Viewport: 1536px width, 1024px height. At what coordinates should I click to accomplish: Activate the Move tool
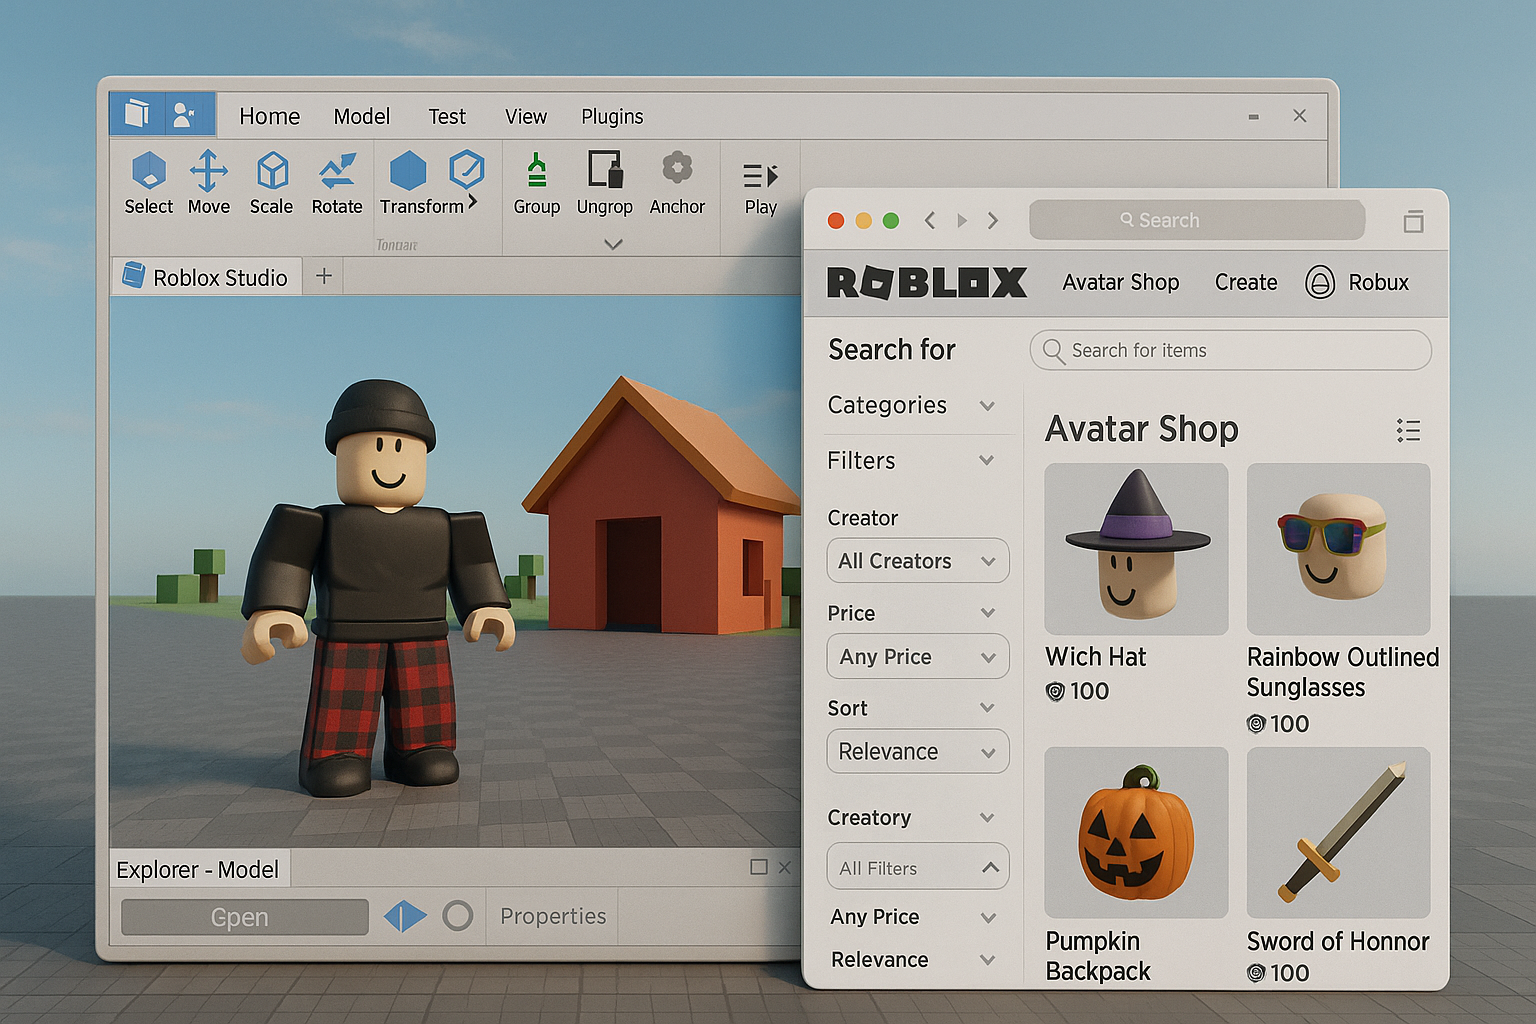pyautogui.click(x=208, y=182)
